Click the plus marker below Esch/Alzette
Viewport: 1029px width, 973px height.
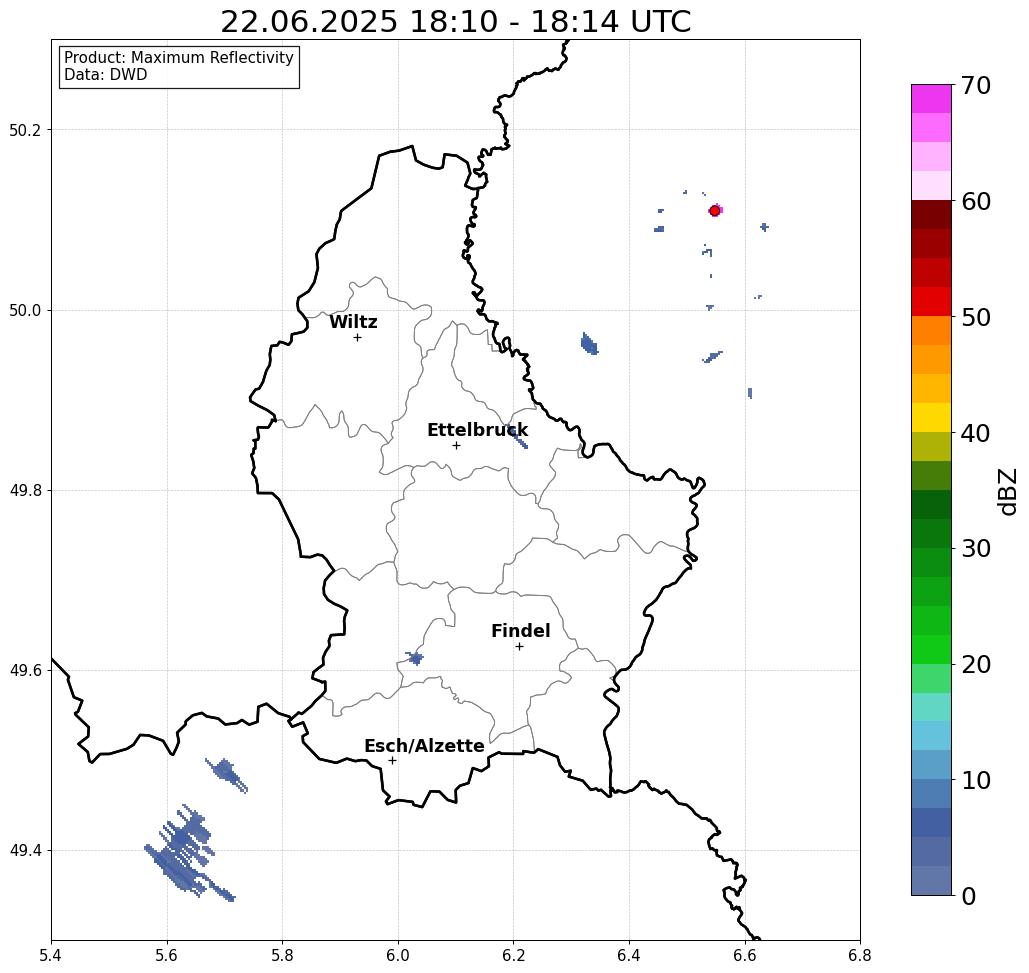(392, 761)
